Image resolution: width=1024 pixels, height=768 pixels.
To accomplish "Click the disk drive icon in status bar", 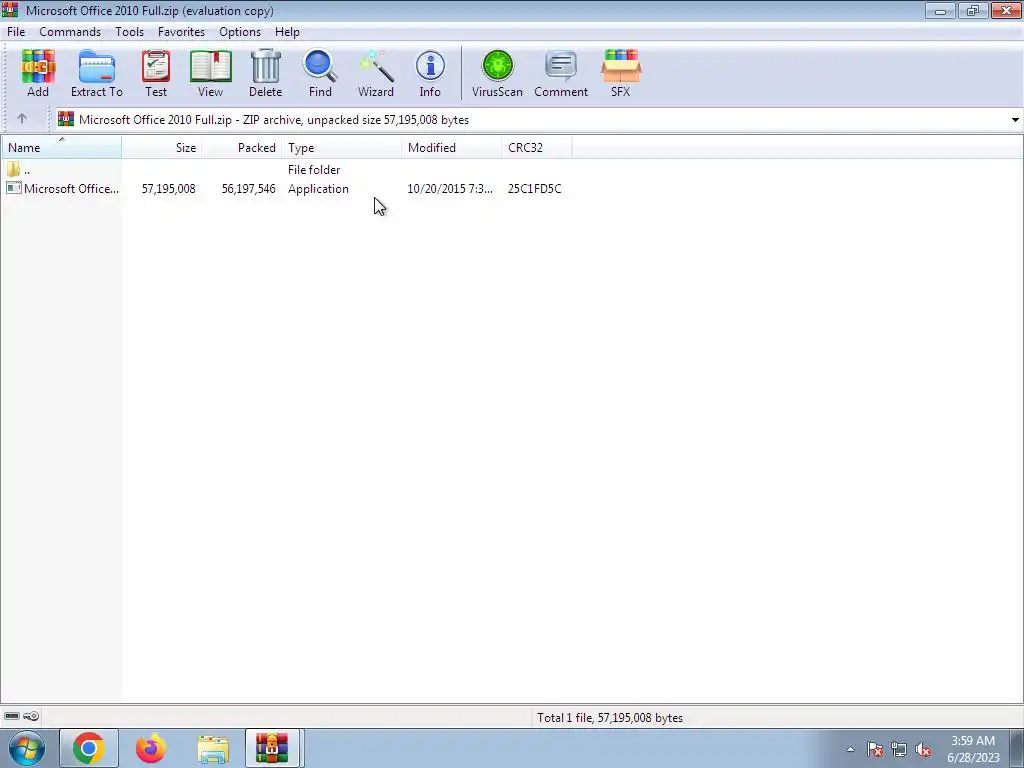I will click(12, 716).
